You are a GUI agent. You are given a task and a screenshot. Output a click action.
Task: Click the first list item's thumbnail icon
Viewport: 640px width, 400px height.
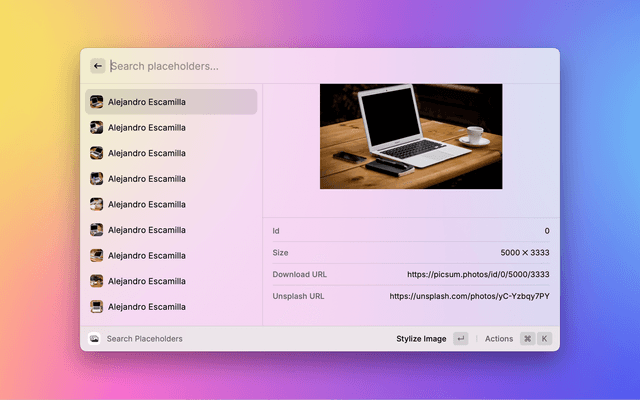coord(96,102)
